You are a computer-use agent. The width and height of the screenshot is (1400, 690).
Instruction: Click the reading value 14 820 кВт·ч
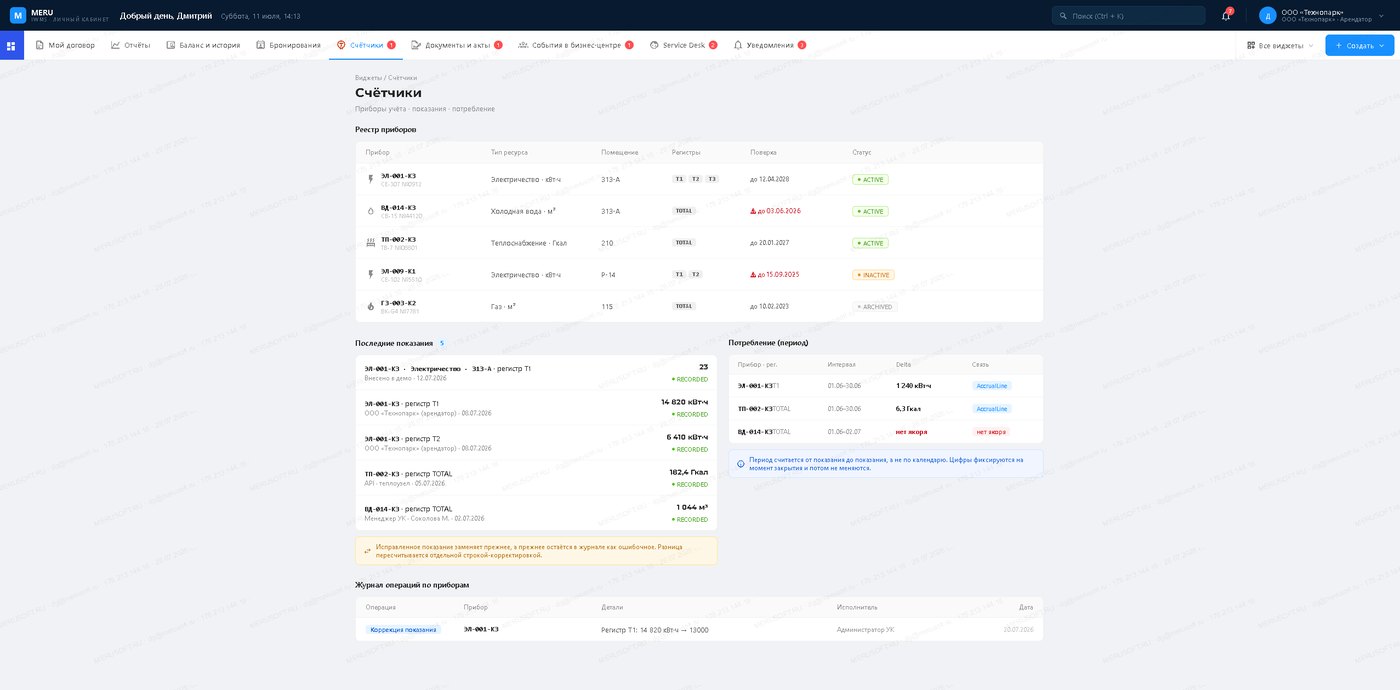[x=684, y=401]
